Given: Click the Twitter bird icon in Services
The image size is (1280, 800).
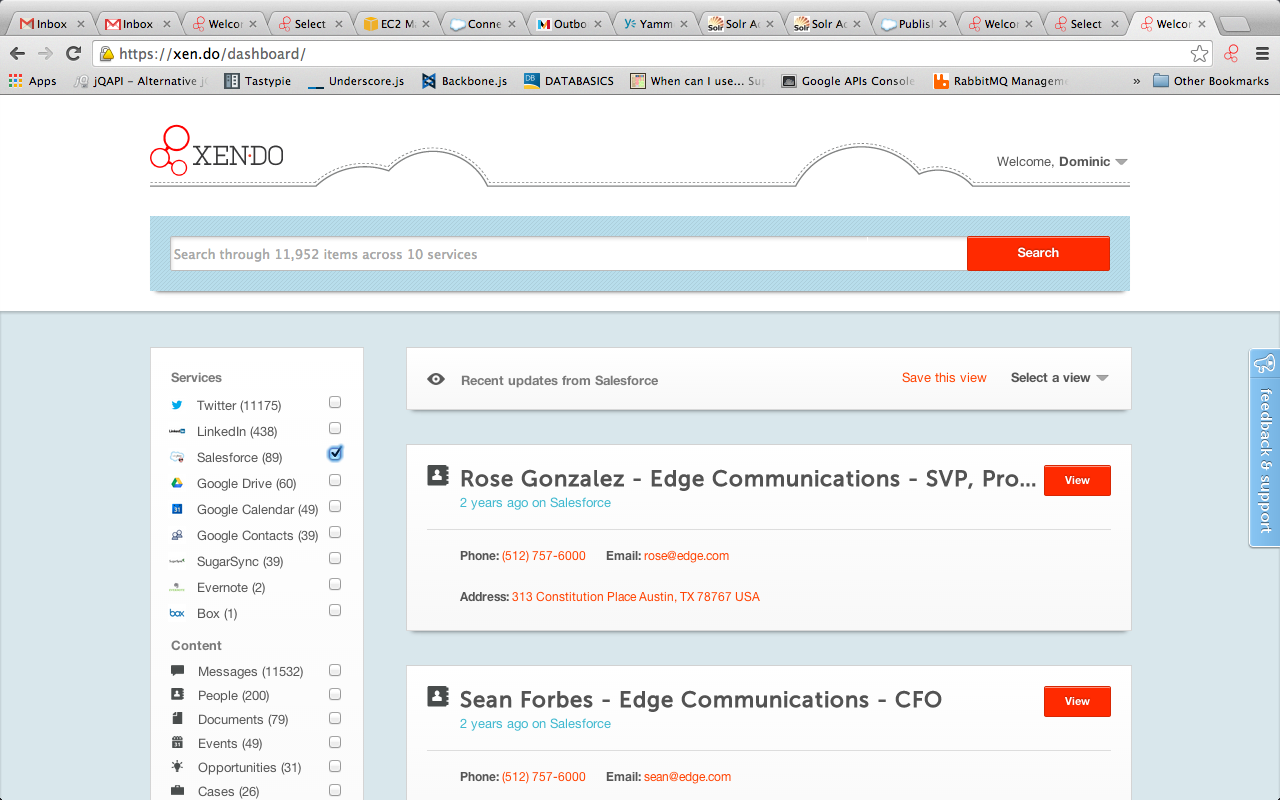Looking at the screenshot, I should click(177, 405).
